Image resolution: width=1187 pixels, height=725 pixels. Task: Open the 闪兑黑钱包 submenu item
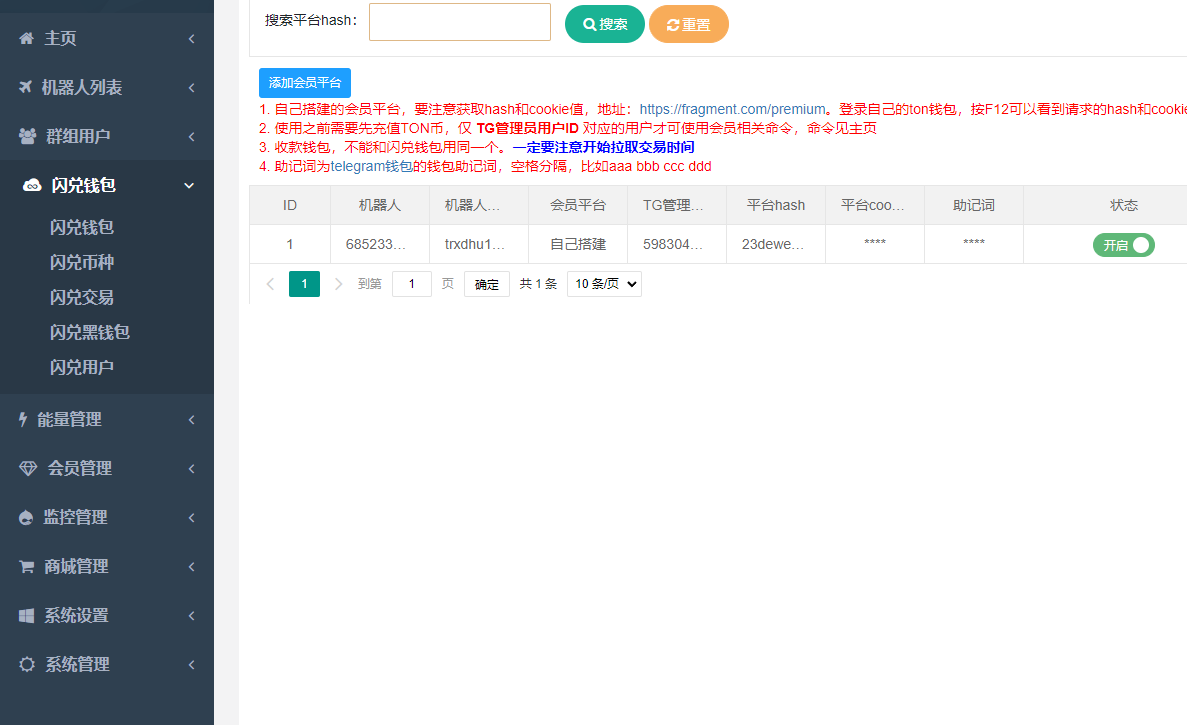pyautogui.click(x=89, y=332)
